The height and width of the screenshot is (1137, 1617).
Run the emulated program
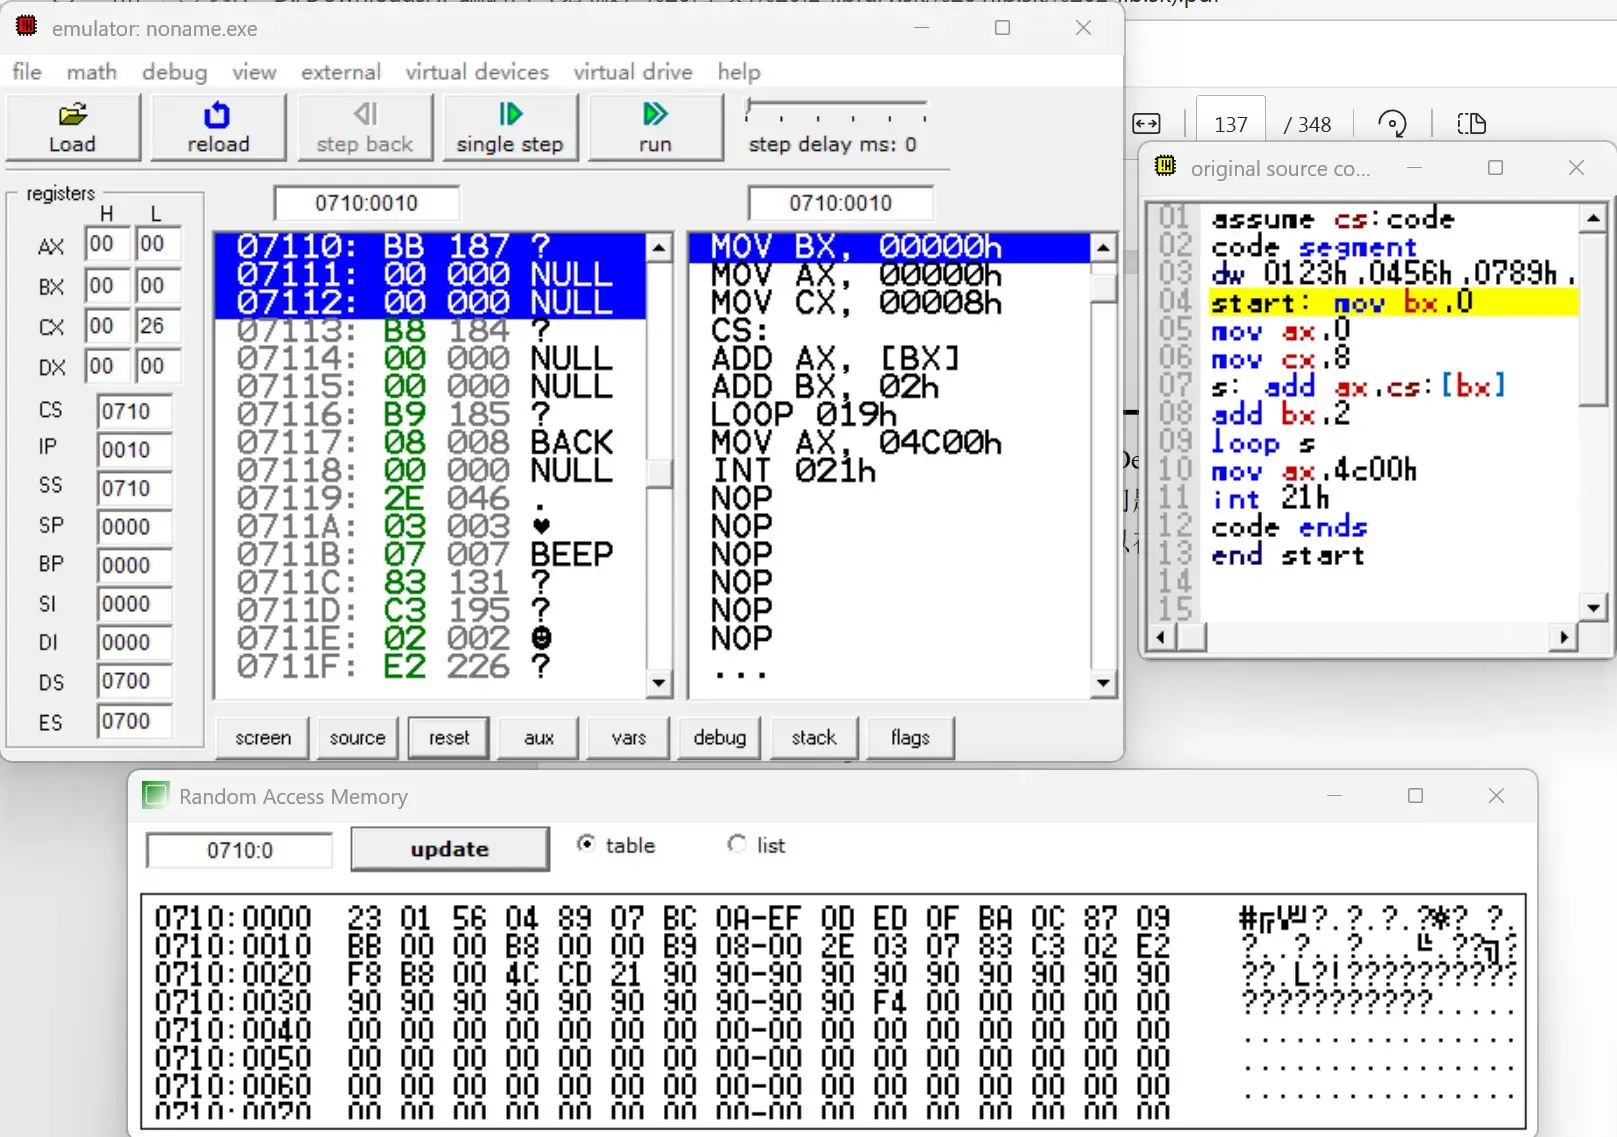[655, 127]
